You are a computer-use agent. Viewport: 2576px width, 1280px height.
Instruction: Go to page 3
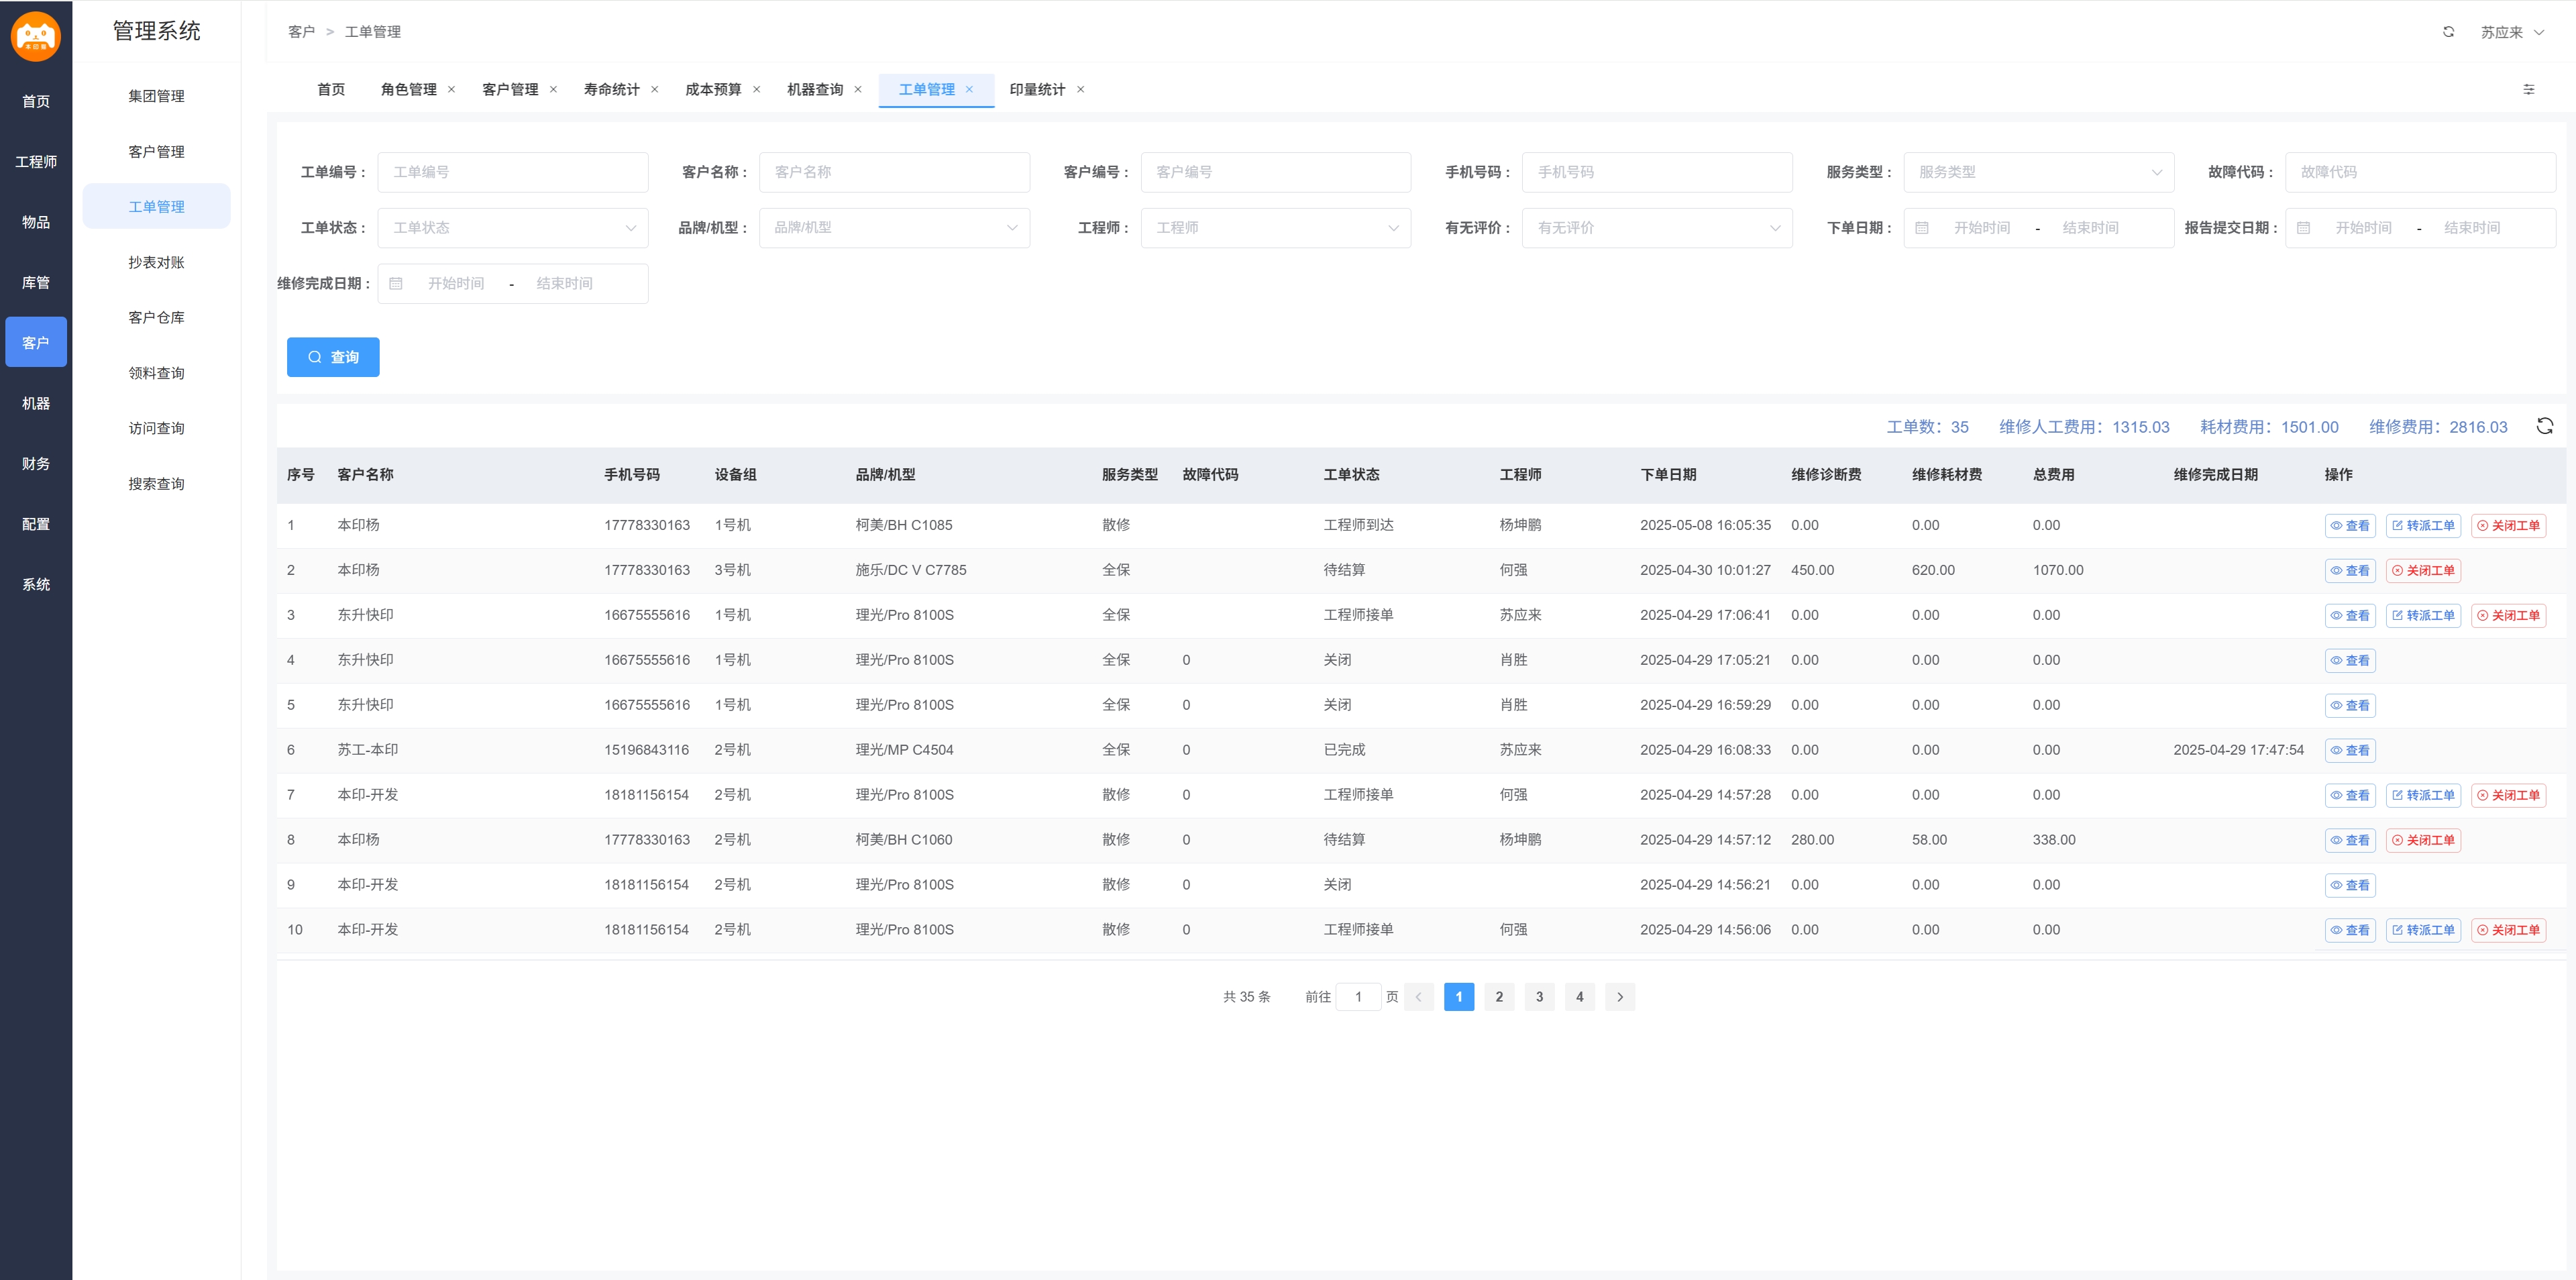click(x=1539, y=997)
